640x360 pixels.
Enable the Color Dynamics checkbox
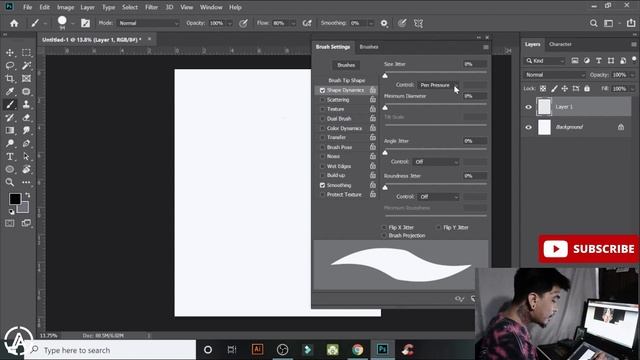point(322,128)
